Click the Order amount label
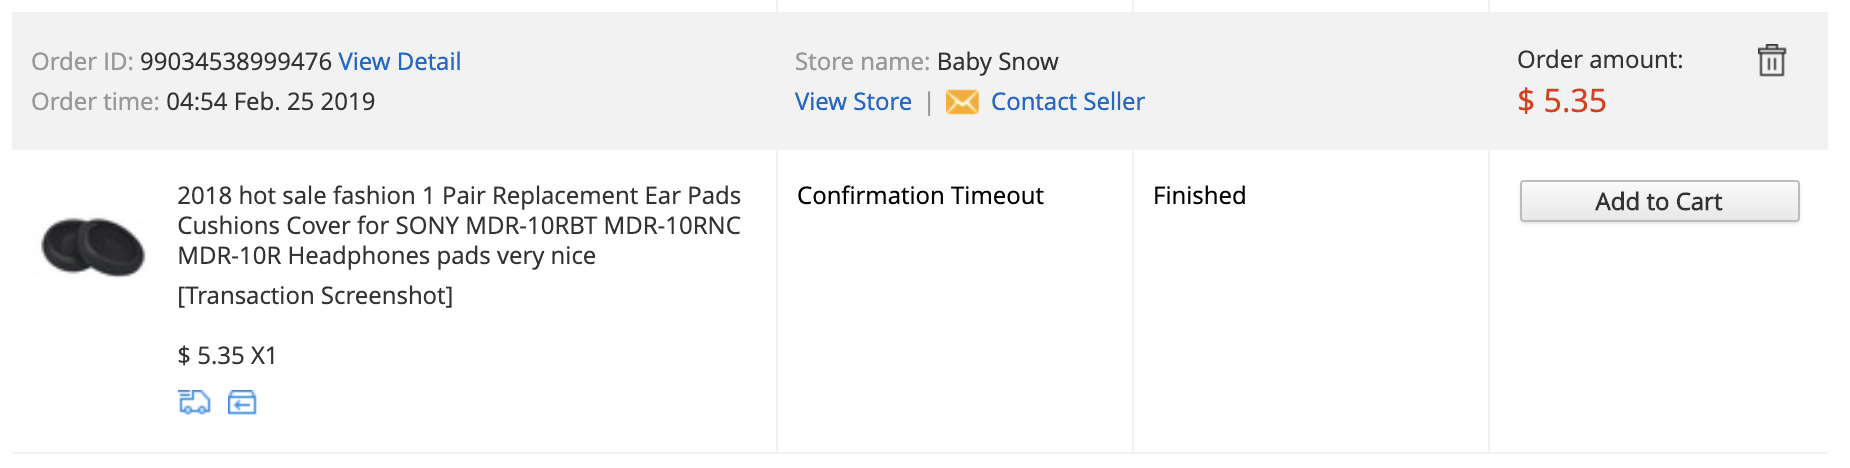 pos(1599,60)
